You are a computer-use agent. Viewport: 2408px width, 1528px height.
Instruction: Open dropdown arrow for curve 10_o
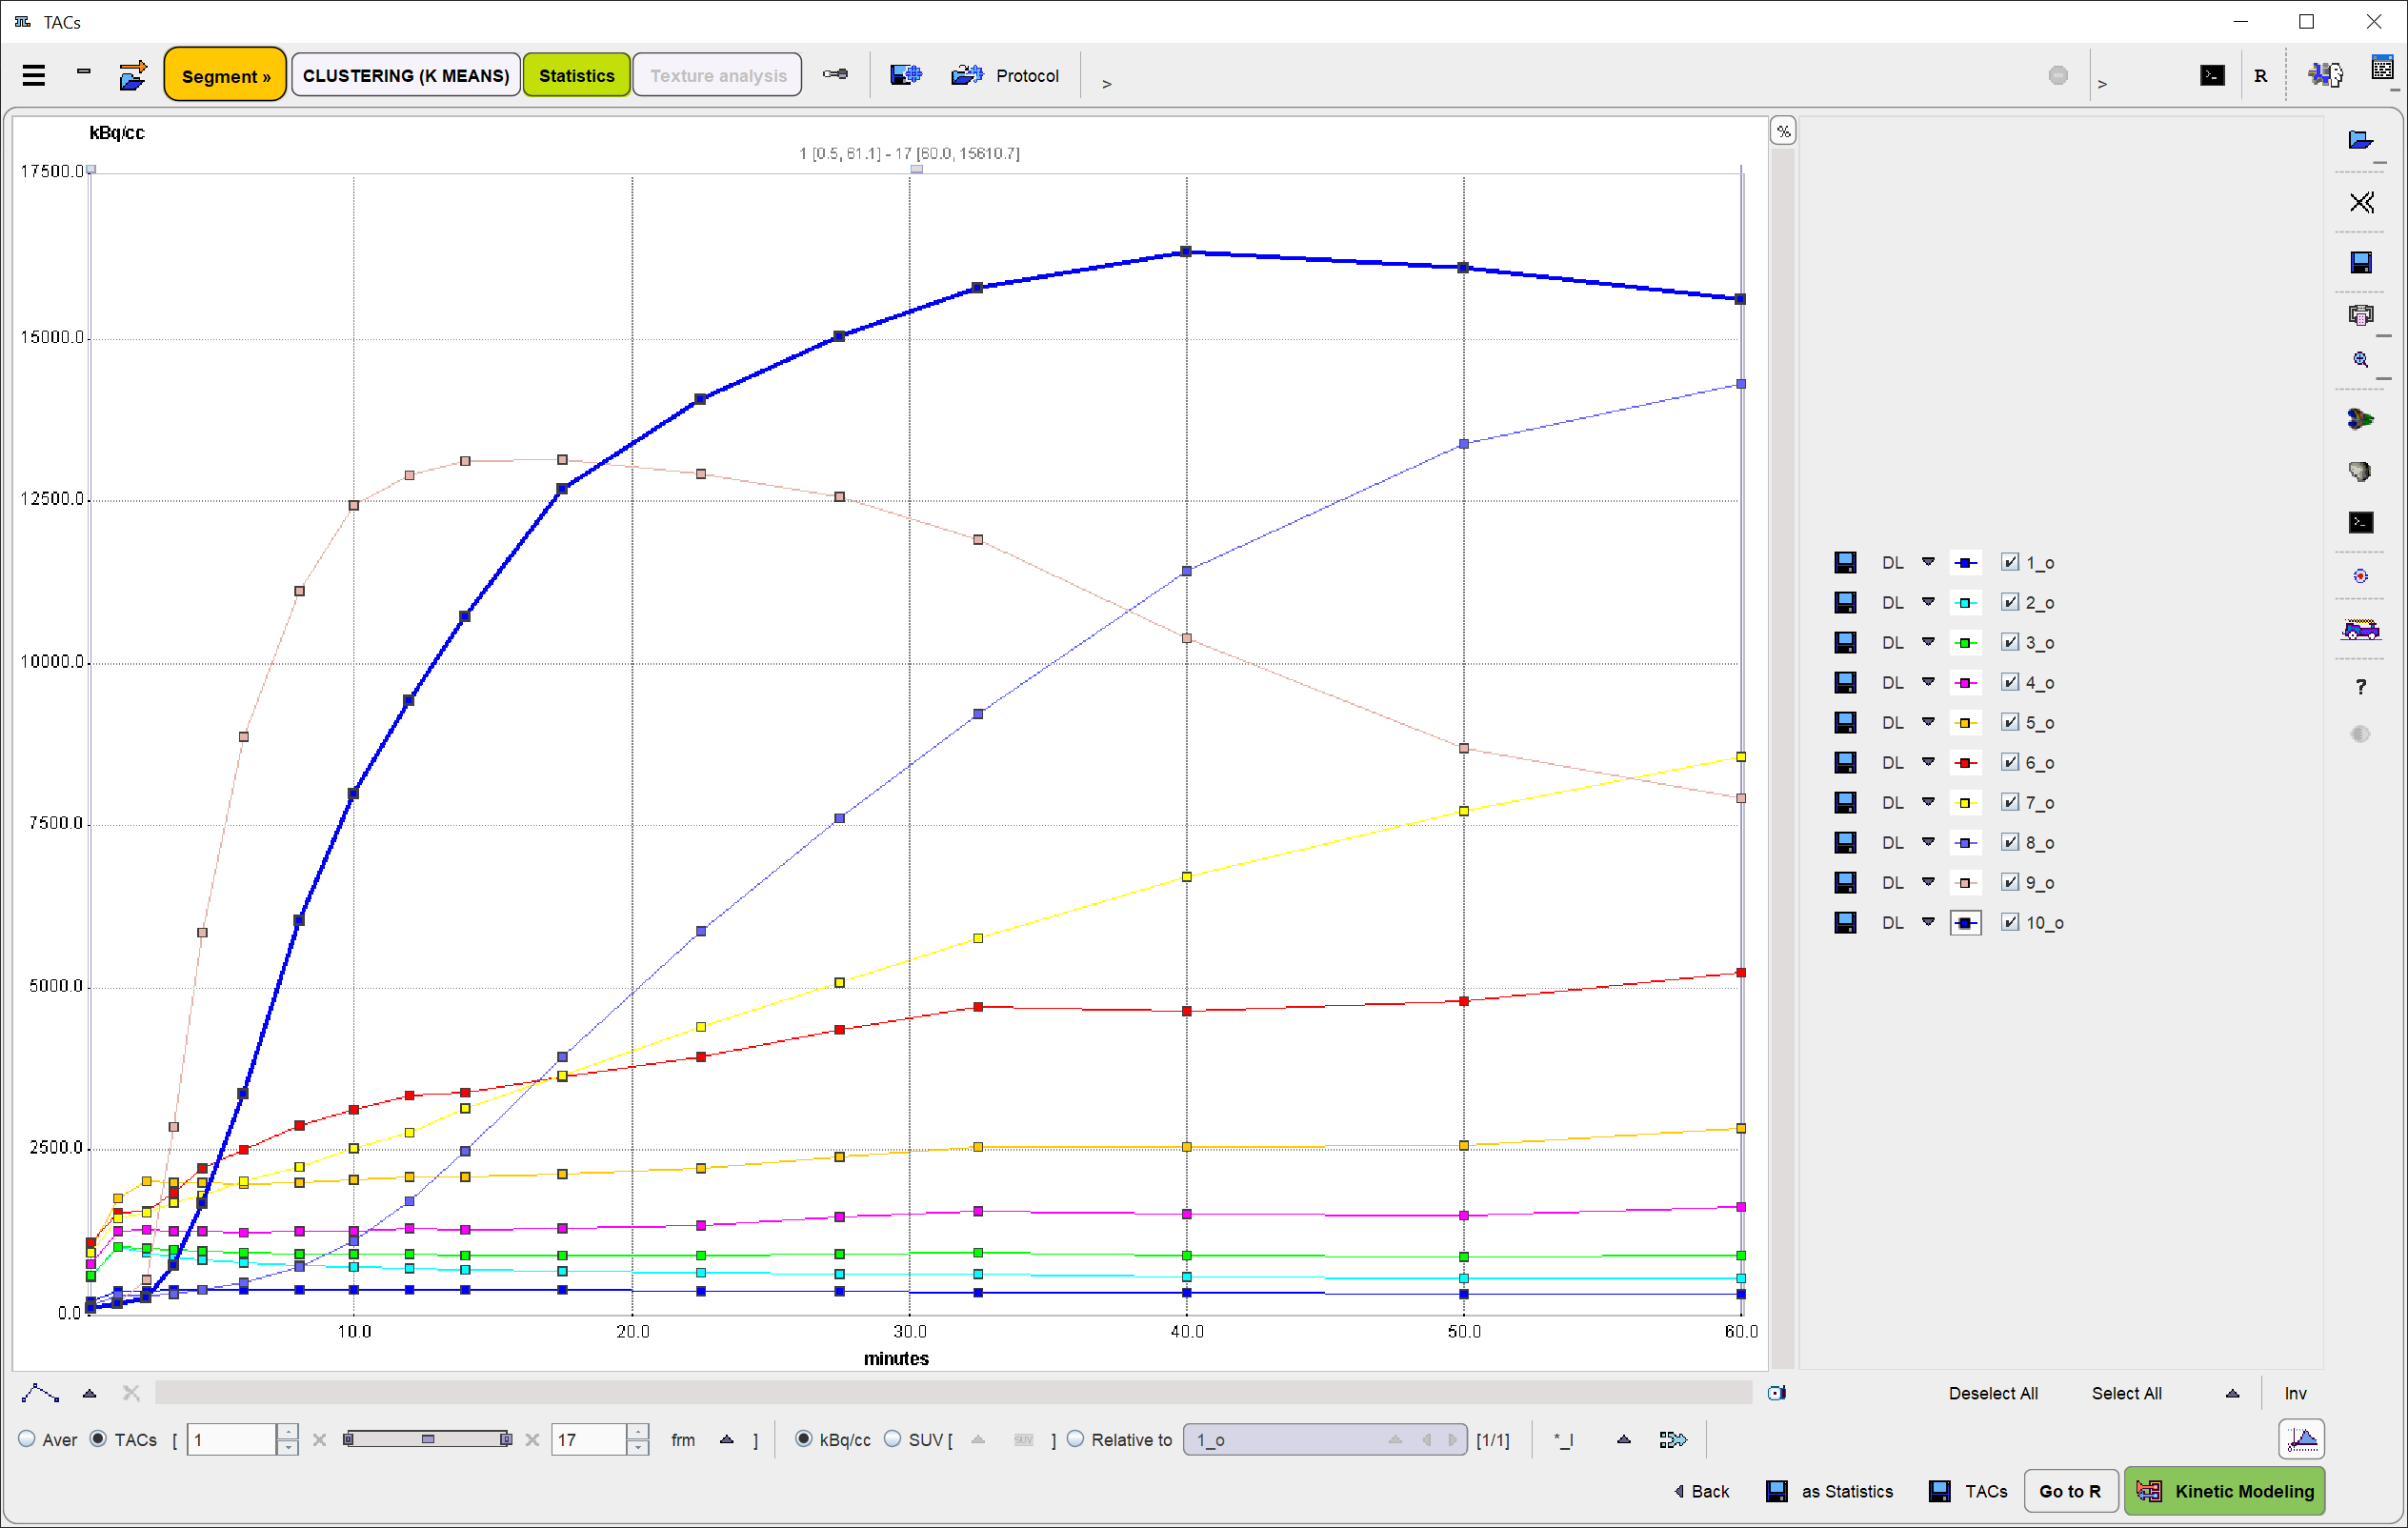pyautogui.click(x=1928, y=922)
